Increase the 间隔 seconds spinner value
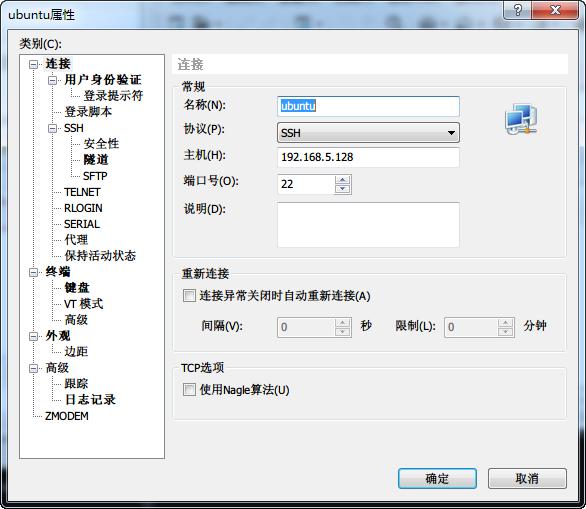This screenshot has height=509, width=586. pyautogui.click(x=342, y=323)
